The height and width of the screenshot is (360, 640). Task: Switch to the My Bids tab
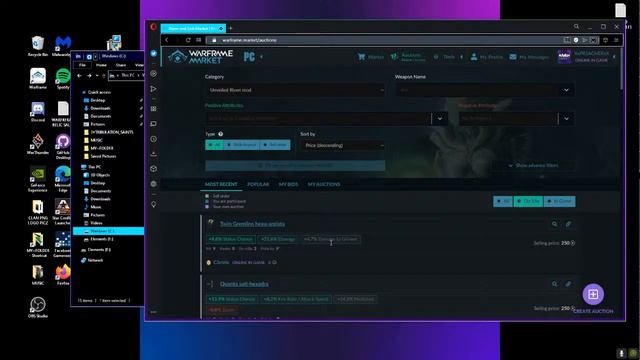(x=288, y=184)
